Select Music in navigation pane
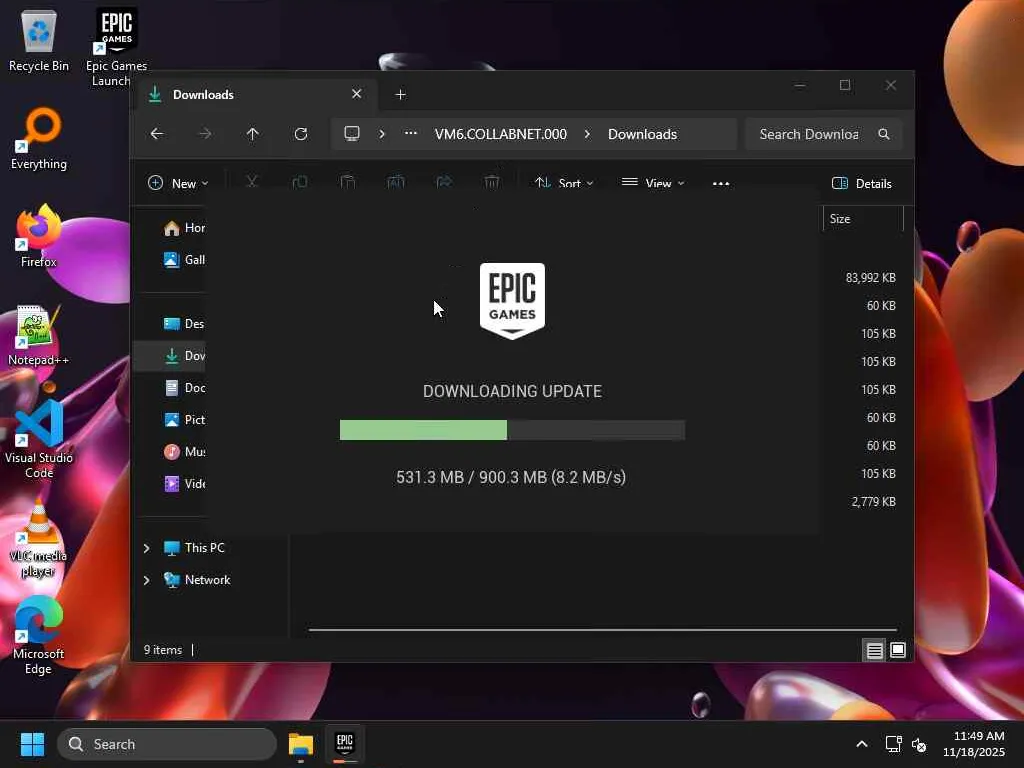The width and height of the screenshot is (1024, 768). click(185, 452)
